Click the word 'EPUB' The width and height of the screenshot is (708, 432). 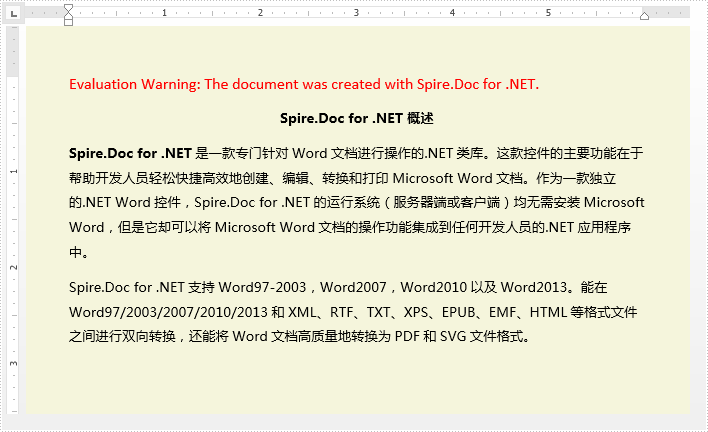[x=458, y=312]
